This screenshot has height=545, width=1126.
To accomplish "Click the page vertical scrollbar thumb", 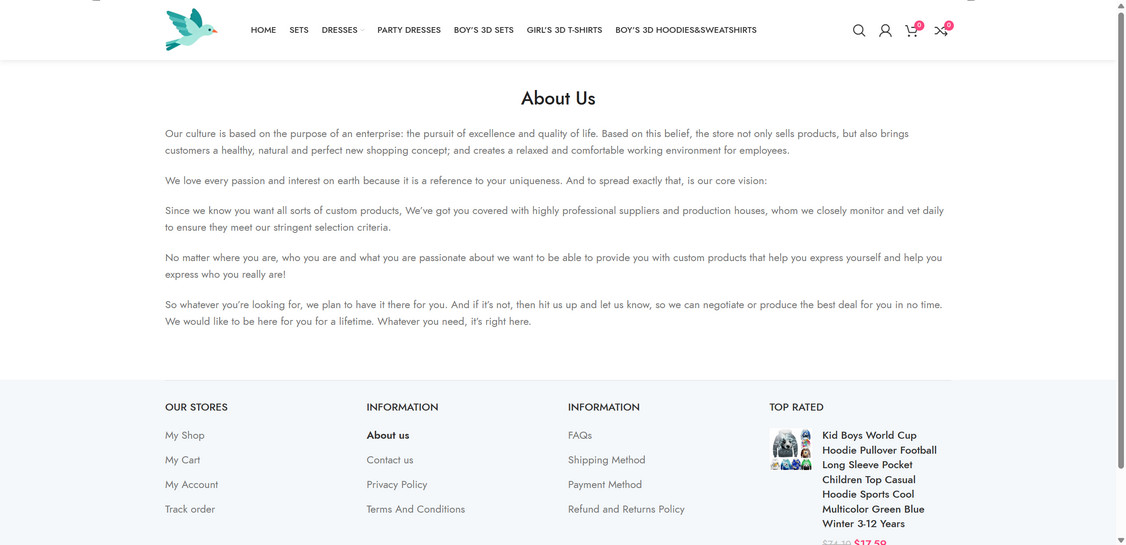I will coord(1120,241).
